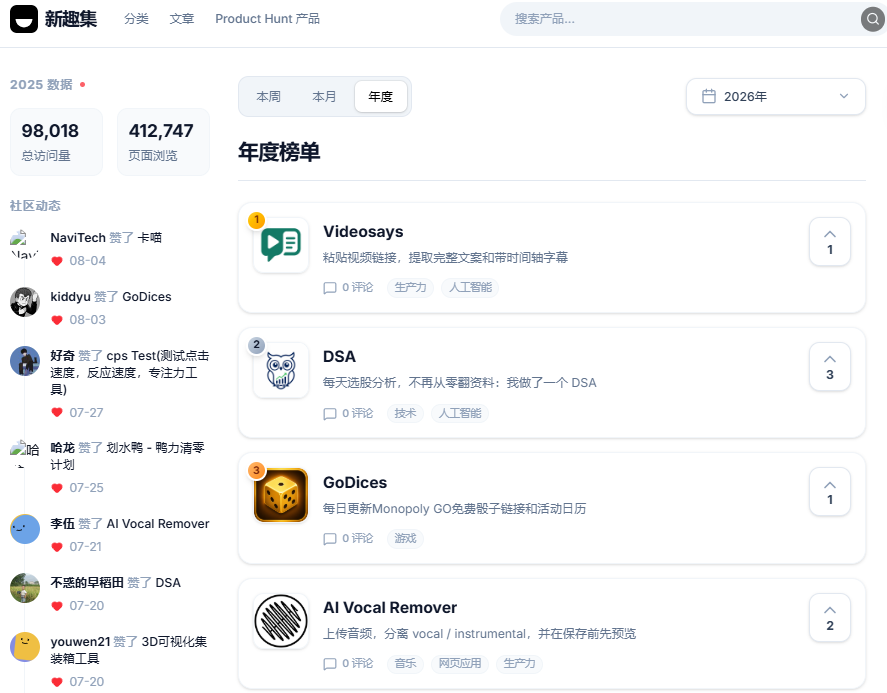This screenshot has height=693, width=887.
Task: Open DSA product title
Action: 339,356
